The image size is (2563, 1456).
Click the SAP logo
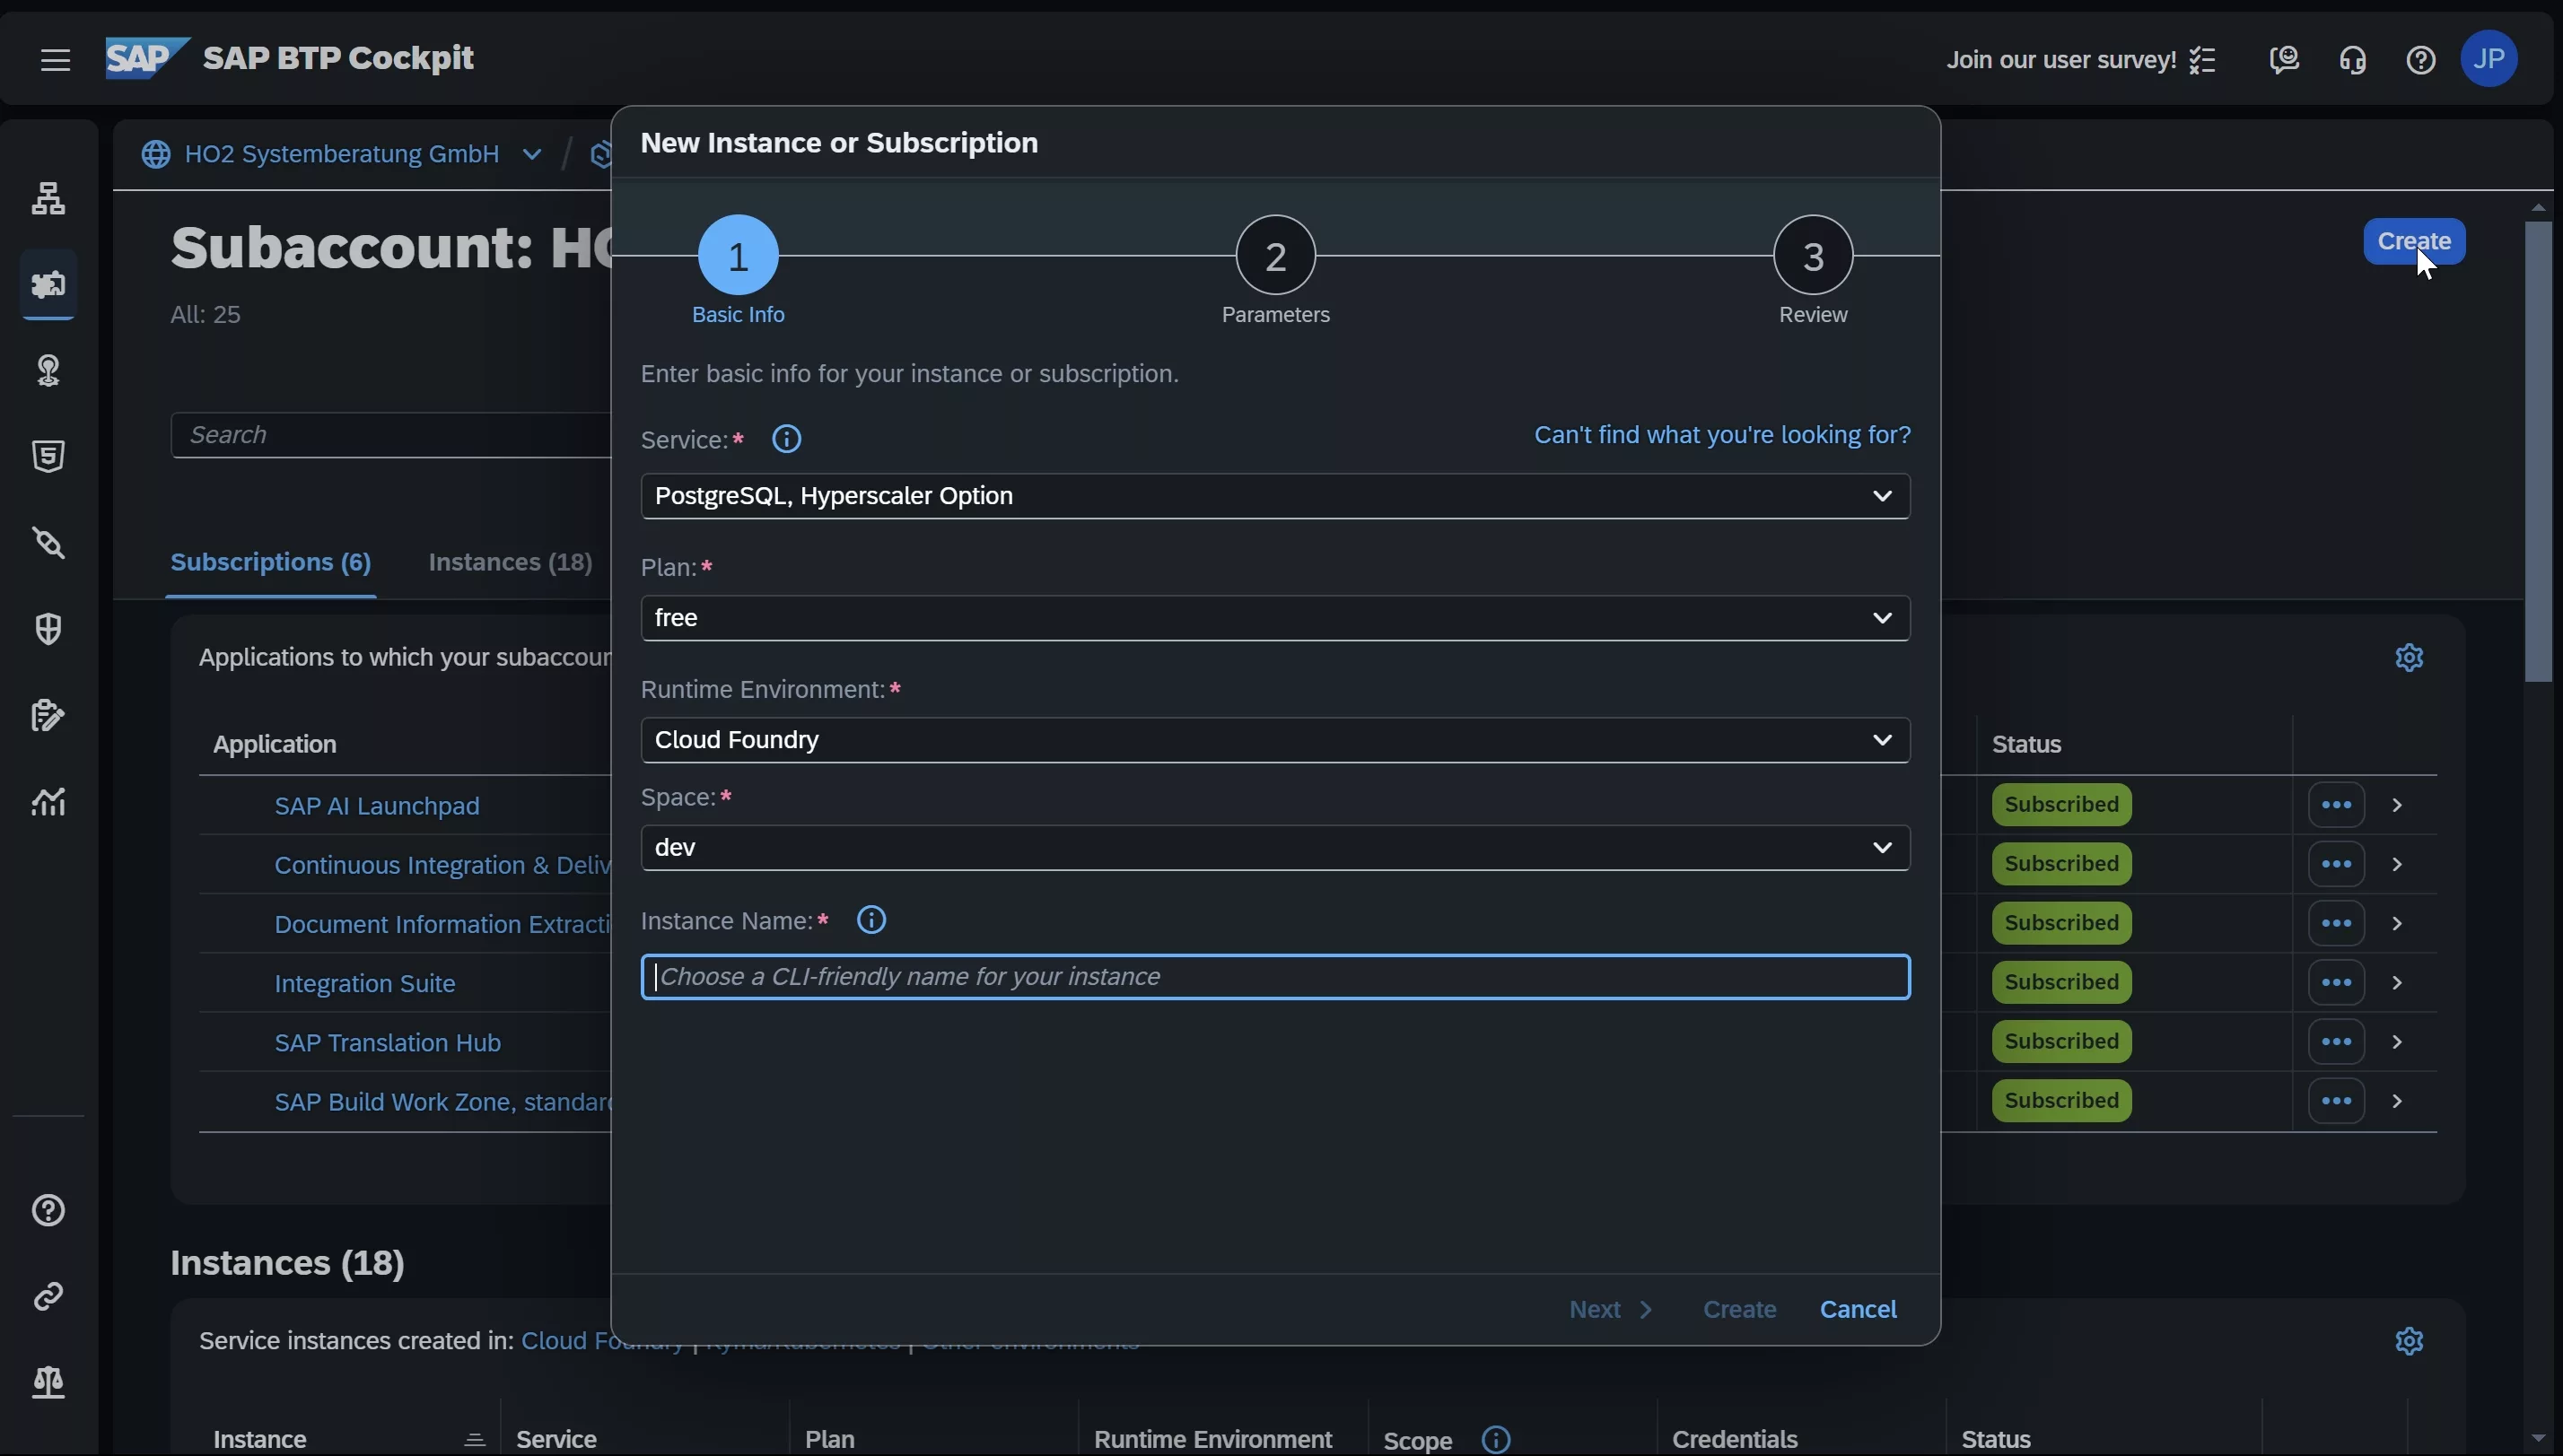coord(147,58)
